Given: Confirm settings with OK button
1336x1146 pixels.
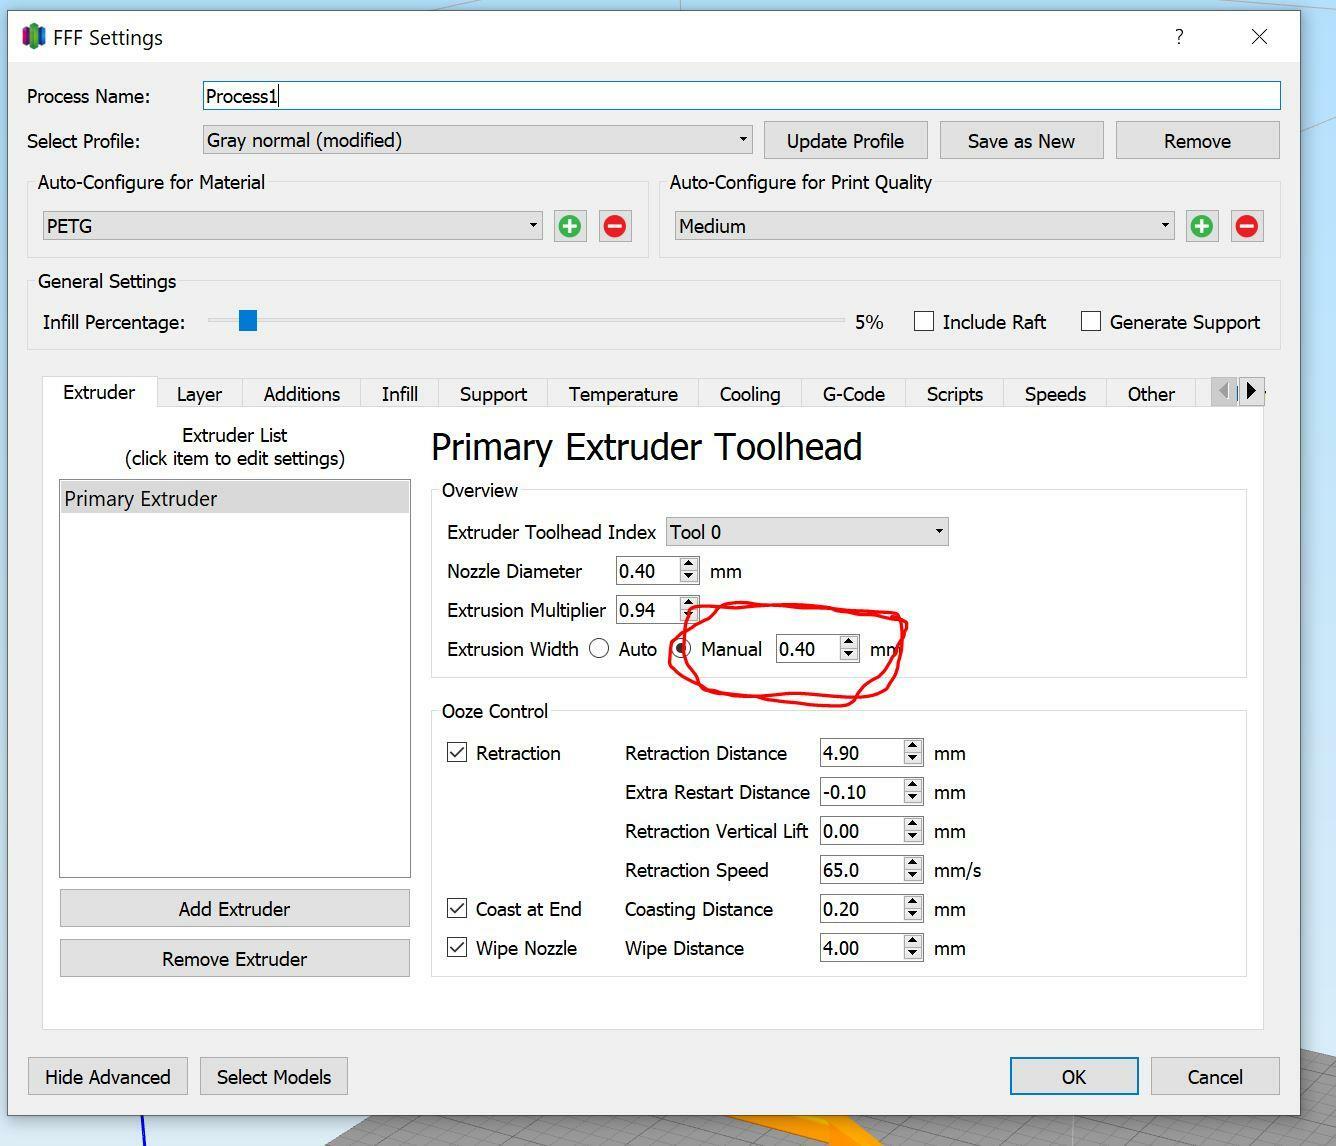Looking at the screenshot, I should [x=1074, y=1076].
